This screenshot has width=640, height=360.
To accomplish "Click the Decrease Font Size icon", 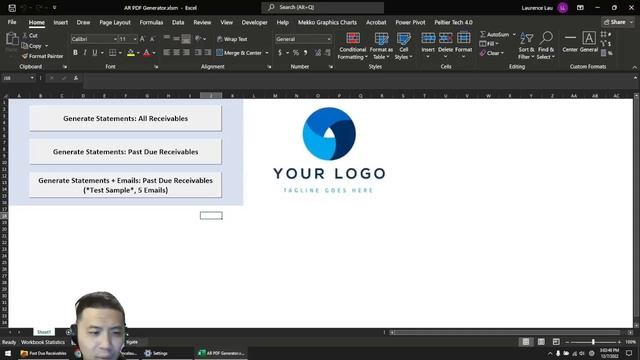I will 152,39.
